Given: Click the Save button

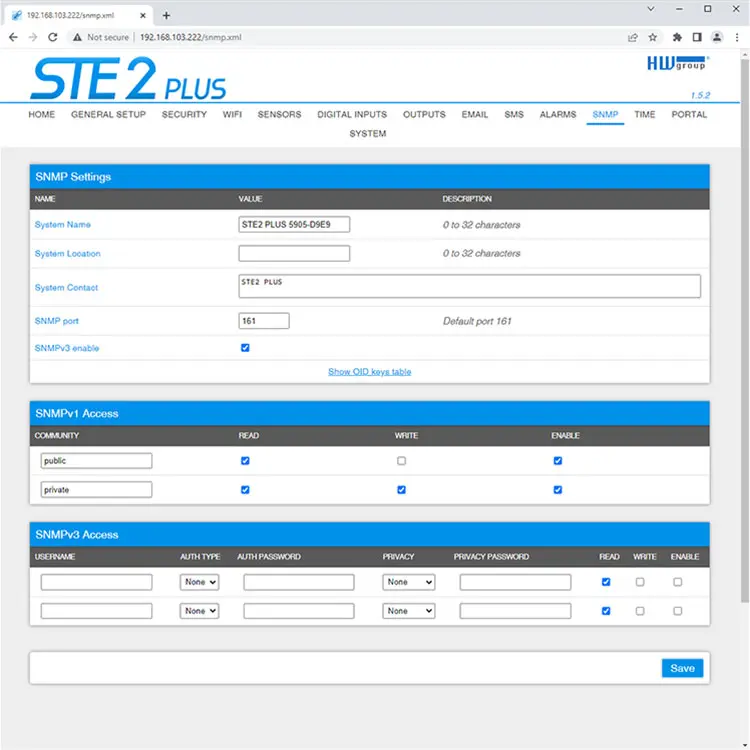Looking at the screenshot, I should click(682, 668).
